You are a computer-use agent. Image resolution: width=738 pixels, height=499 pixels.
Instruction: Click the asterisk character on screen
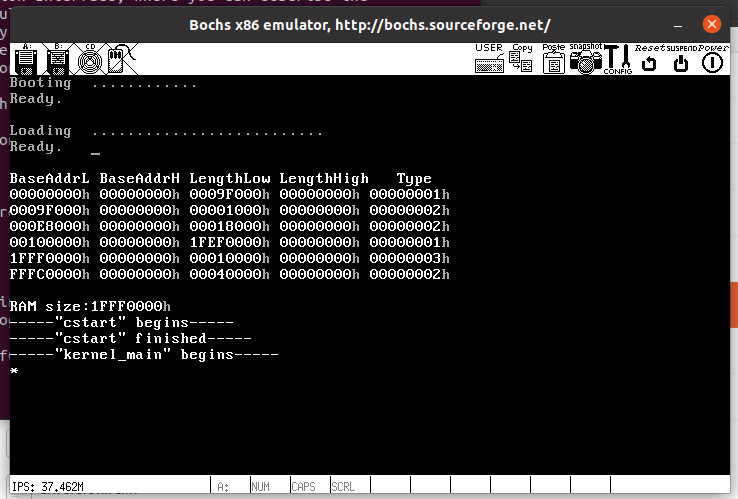tap(14, 370)
